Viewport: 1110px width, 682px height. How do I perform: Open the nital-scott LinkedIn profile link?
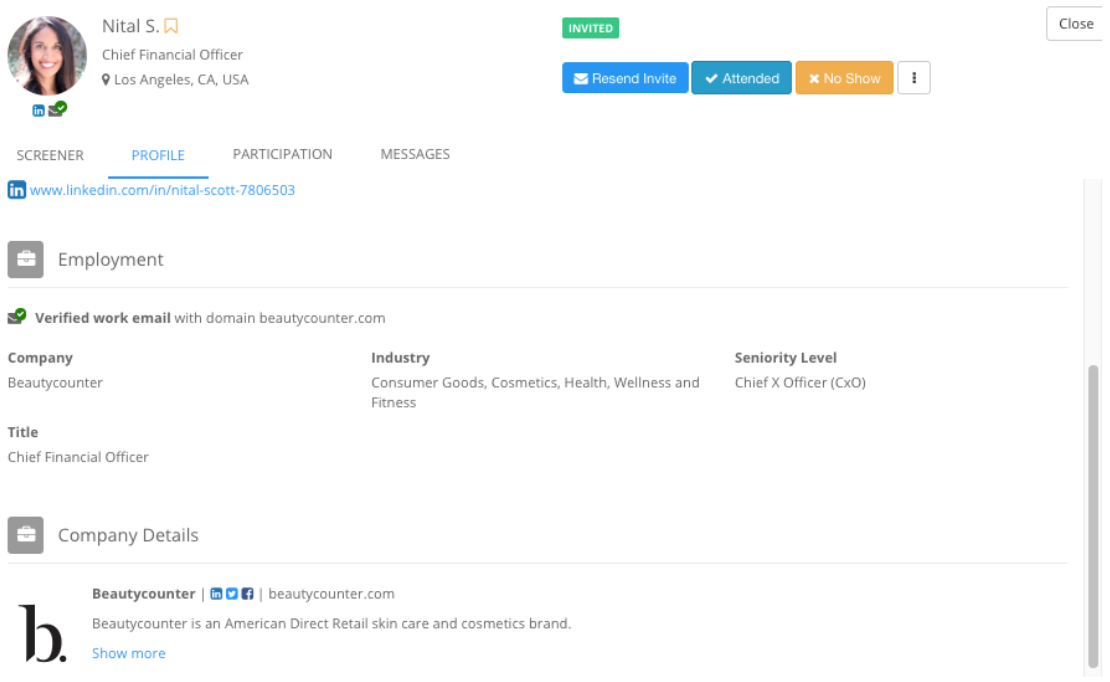pyautogui.click(x=162, y=190)
